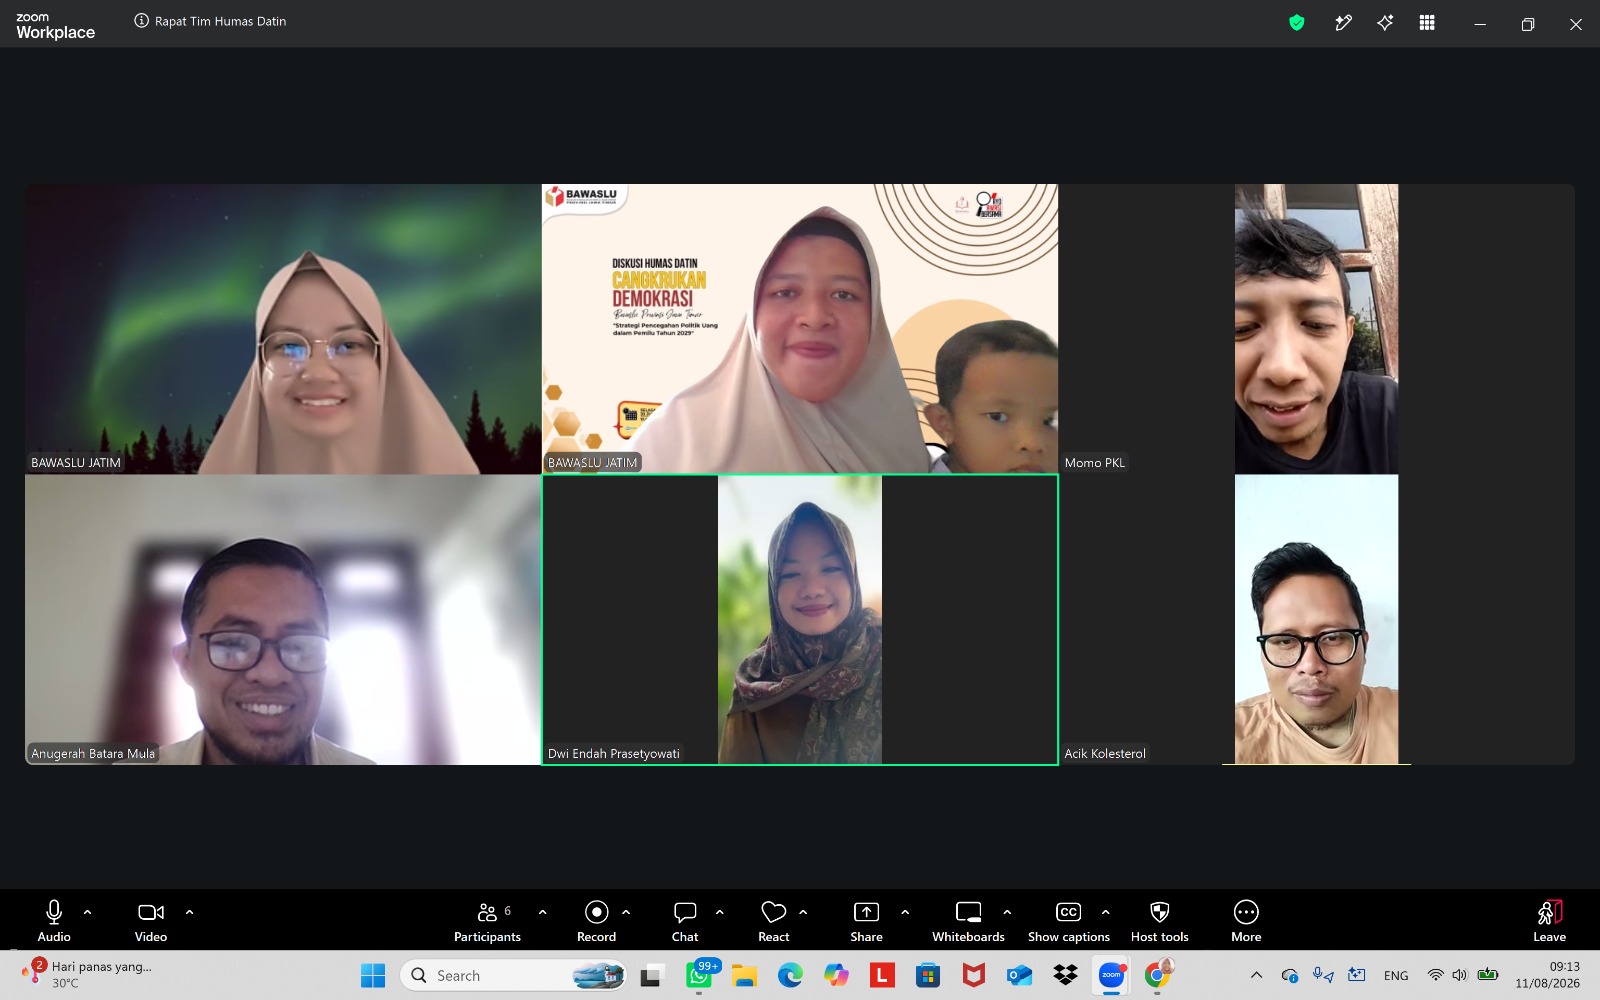This screenshot has width=1600, height=1000.
Task: Click the OneDrive cloud tray icon
Action: [1290, 975]
